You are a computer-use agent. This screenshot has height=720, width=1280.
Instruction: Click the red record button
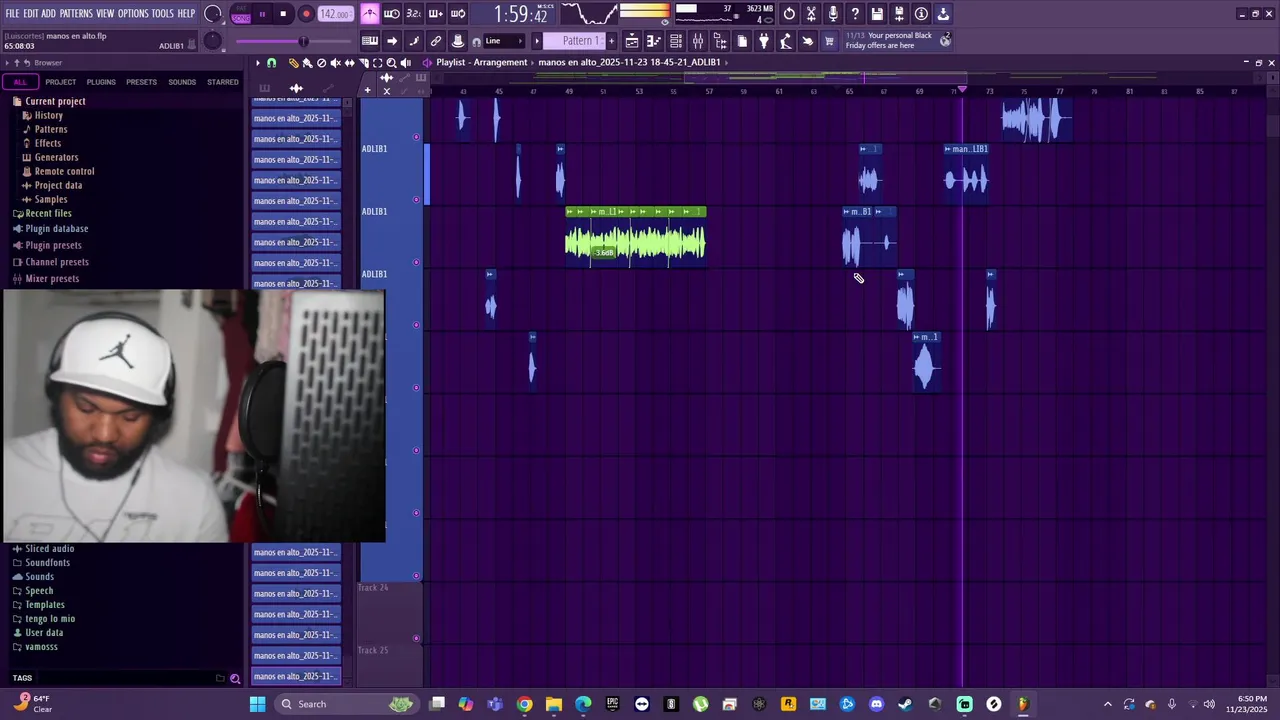point(306,14)
